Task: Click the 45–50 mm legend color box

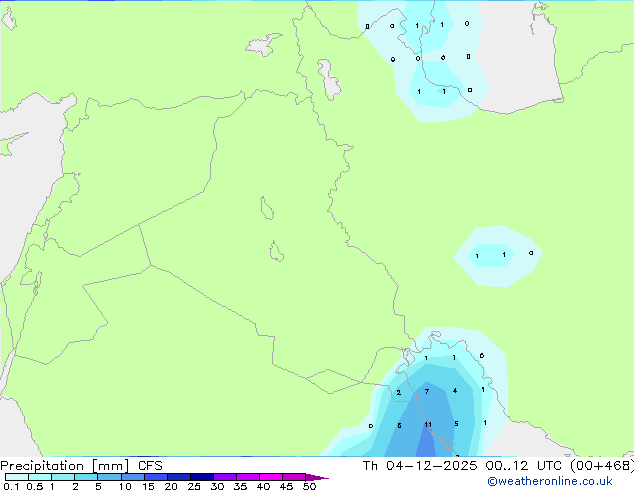Action: click(294, 477)
